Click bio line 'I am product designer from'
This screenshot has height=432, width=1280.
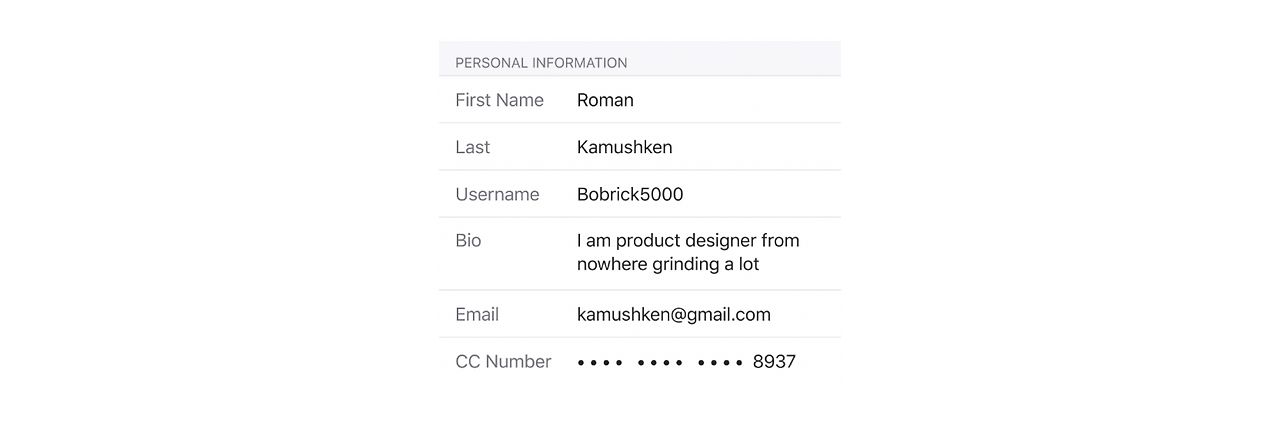pyautogui.click(x=688, y=241)
